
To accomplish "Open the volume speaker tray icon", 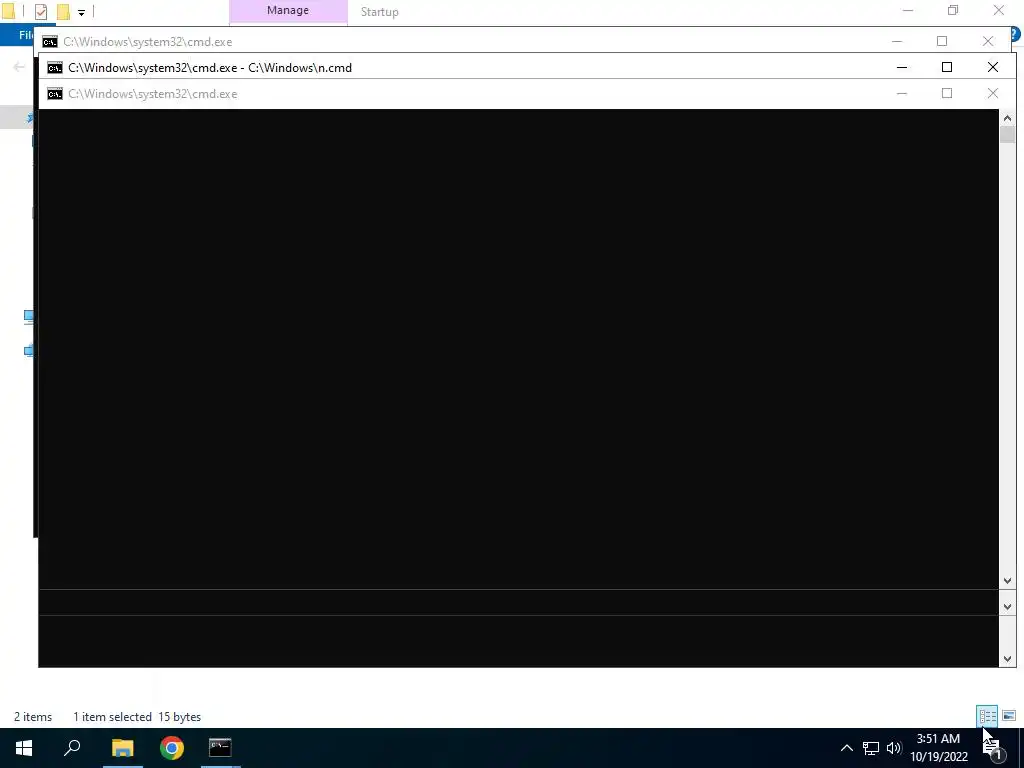I will [x=894, y=748].
